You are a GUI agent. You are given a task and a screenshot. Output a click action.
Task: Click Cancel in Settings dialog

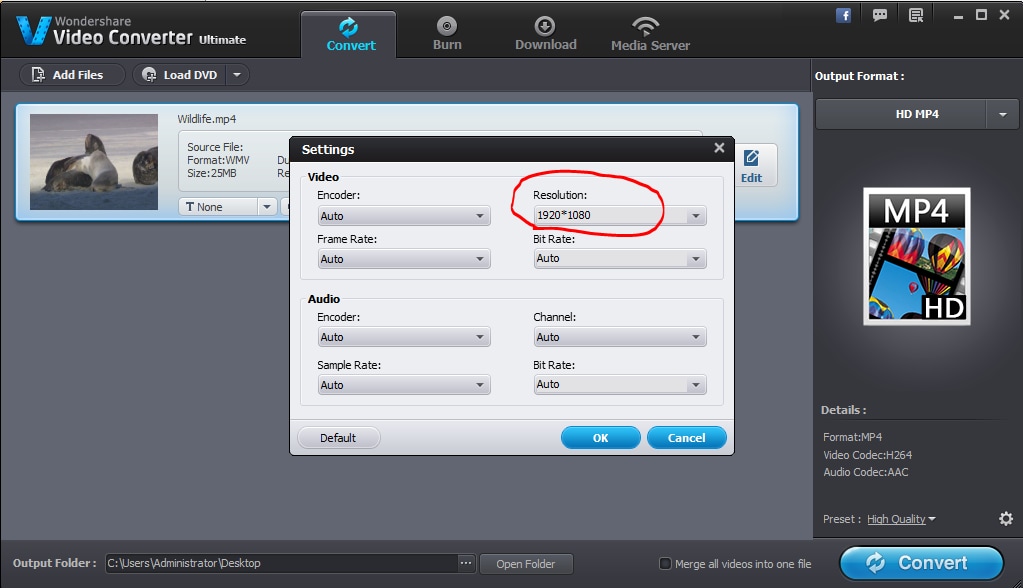pos(686,438)
